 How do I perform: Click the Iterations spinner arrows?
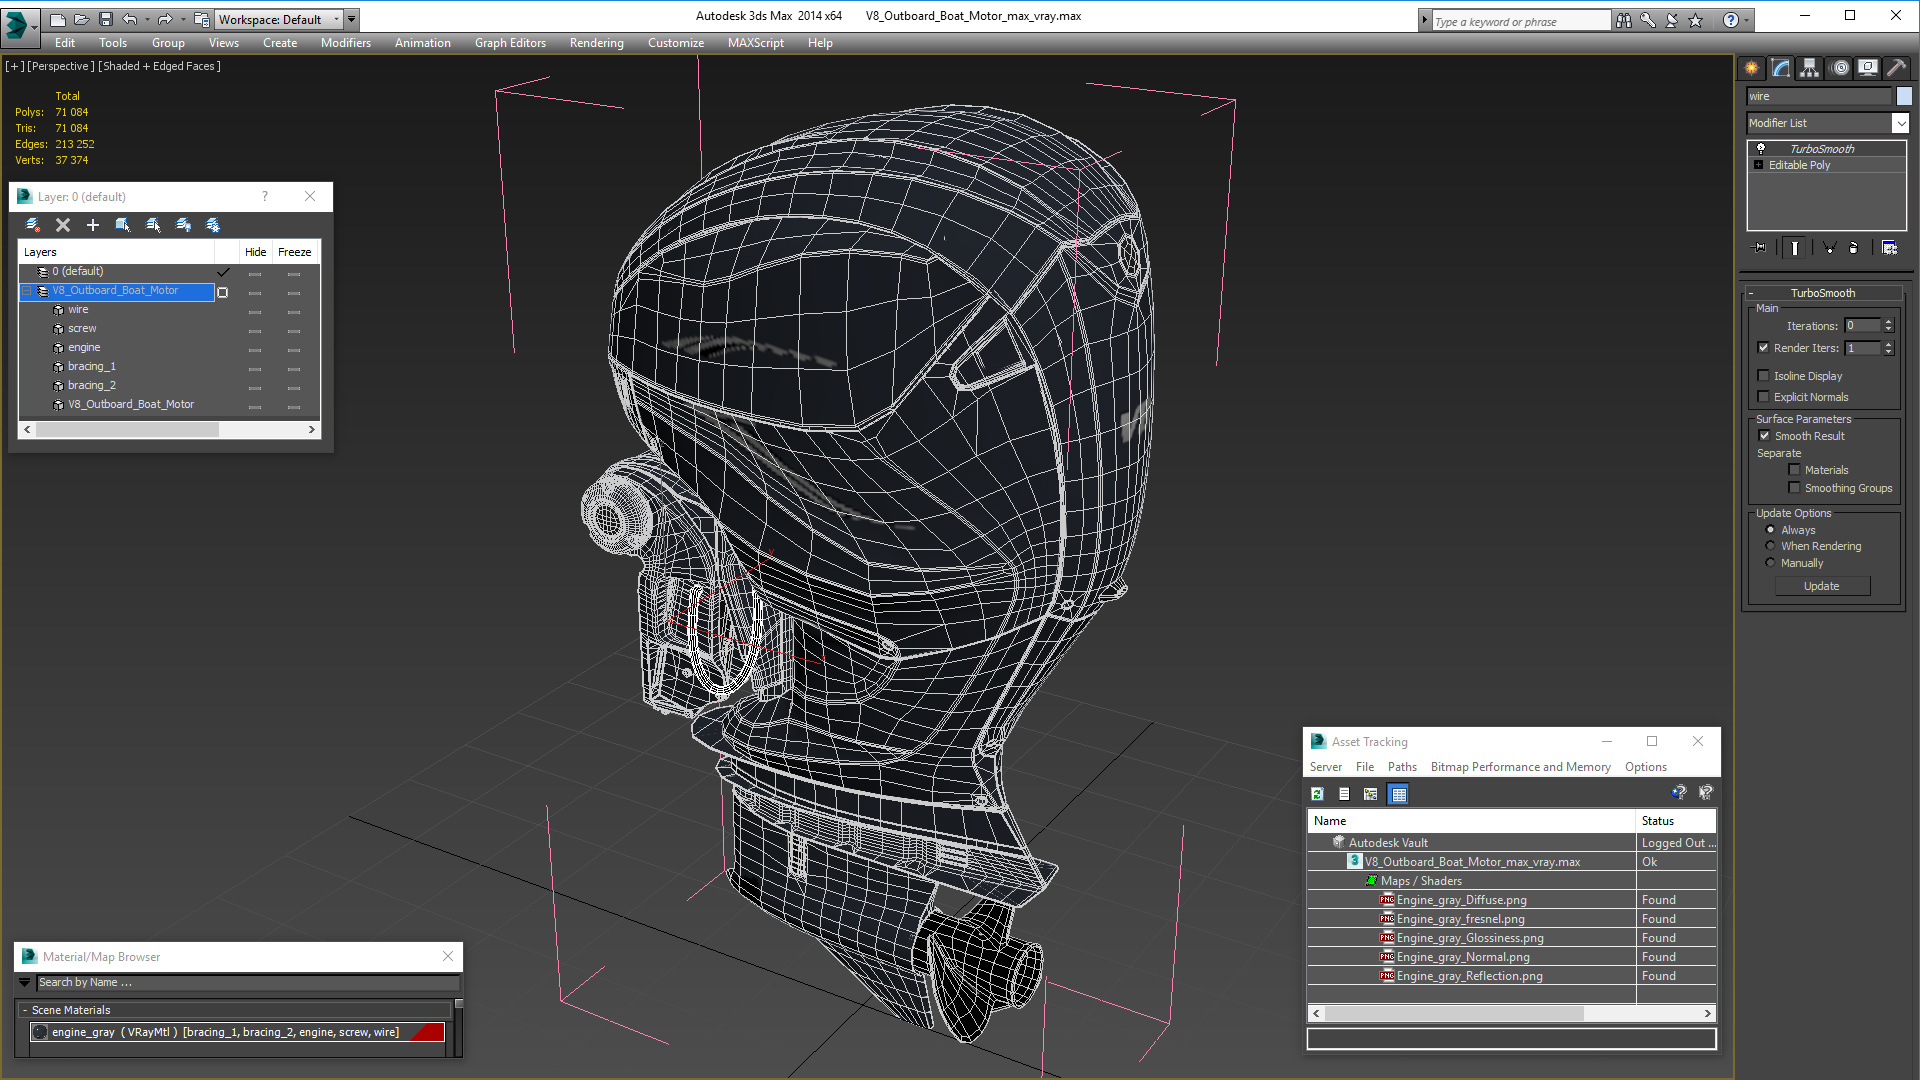click(1888, 326)
